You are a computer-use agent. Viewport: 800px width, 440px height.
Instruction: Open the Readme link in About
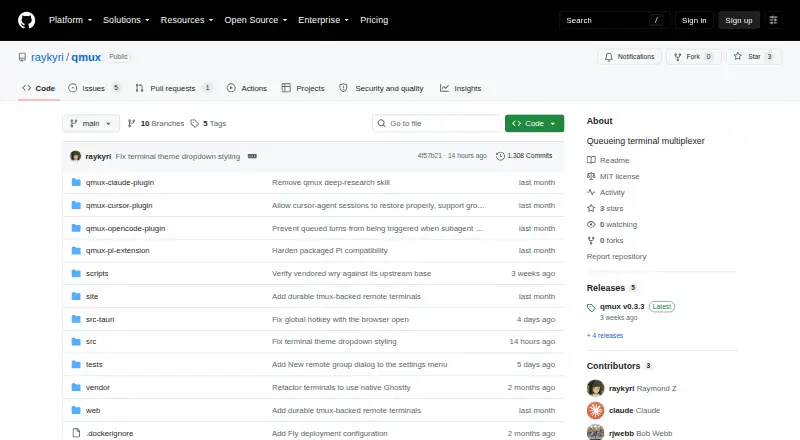[x=608, y=160]
